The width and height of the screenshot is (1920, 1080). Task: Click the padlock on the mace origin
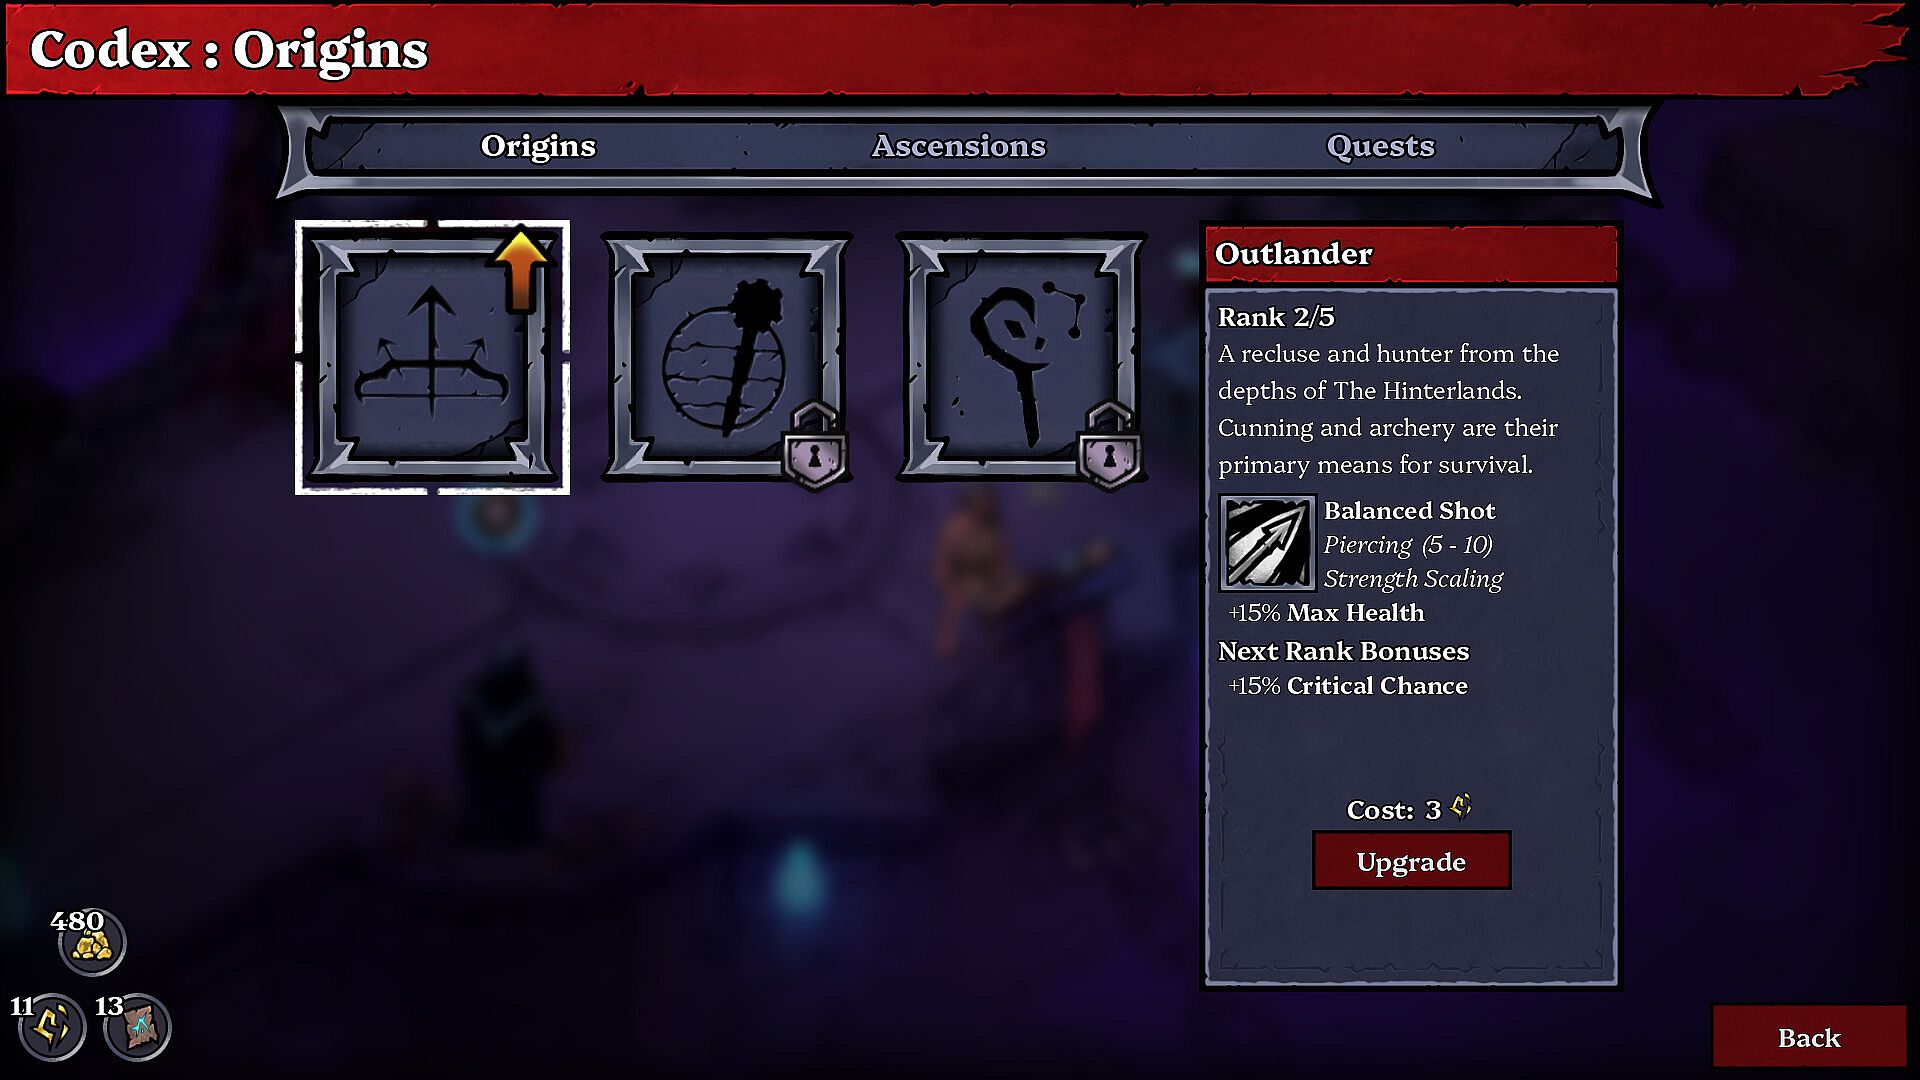pyautogui.click(x=814, y=446)
